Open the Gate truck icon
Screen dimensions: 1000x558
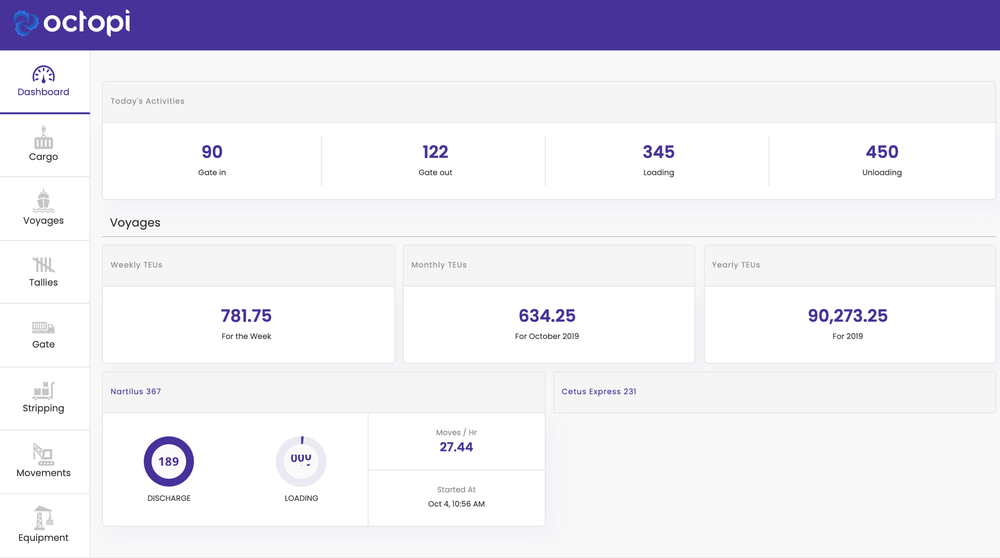click(43, 328)
